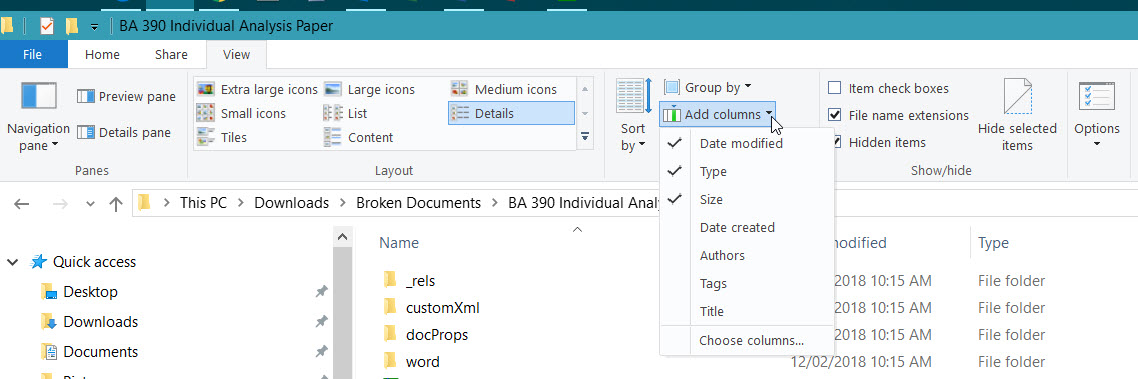Select the View ribbon tab

(x=237, y=54)
